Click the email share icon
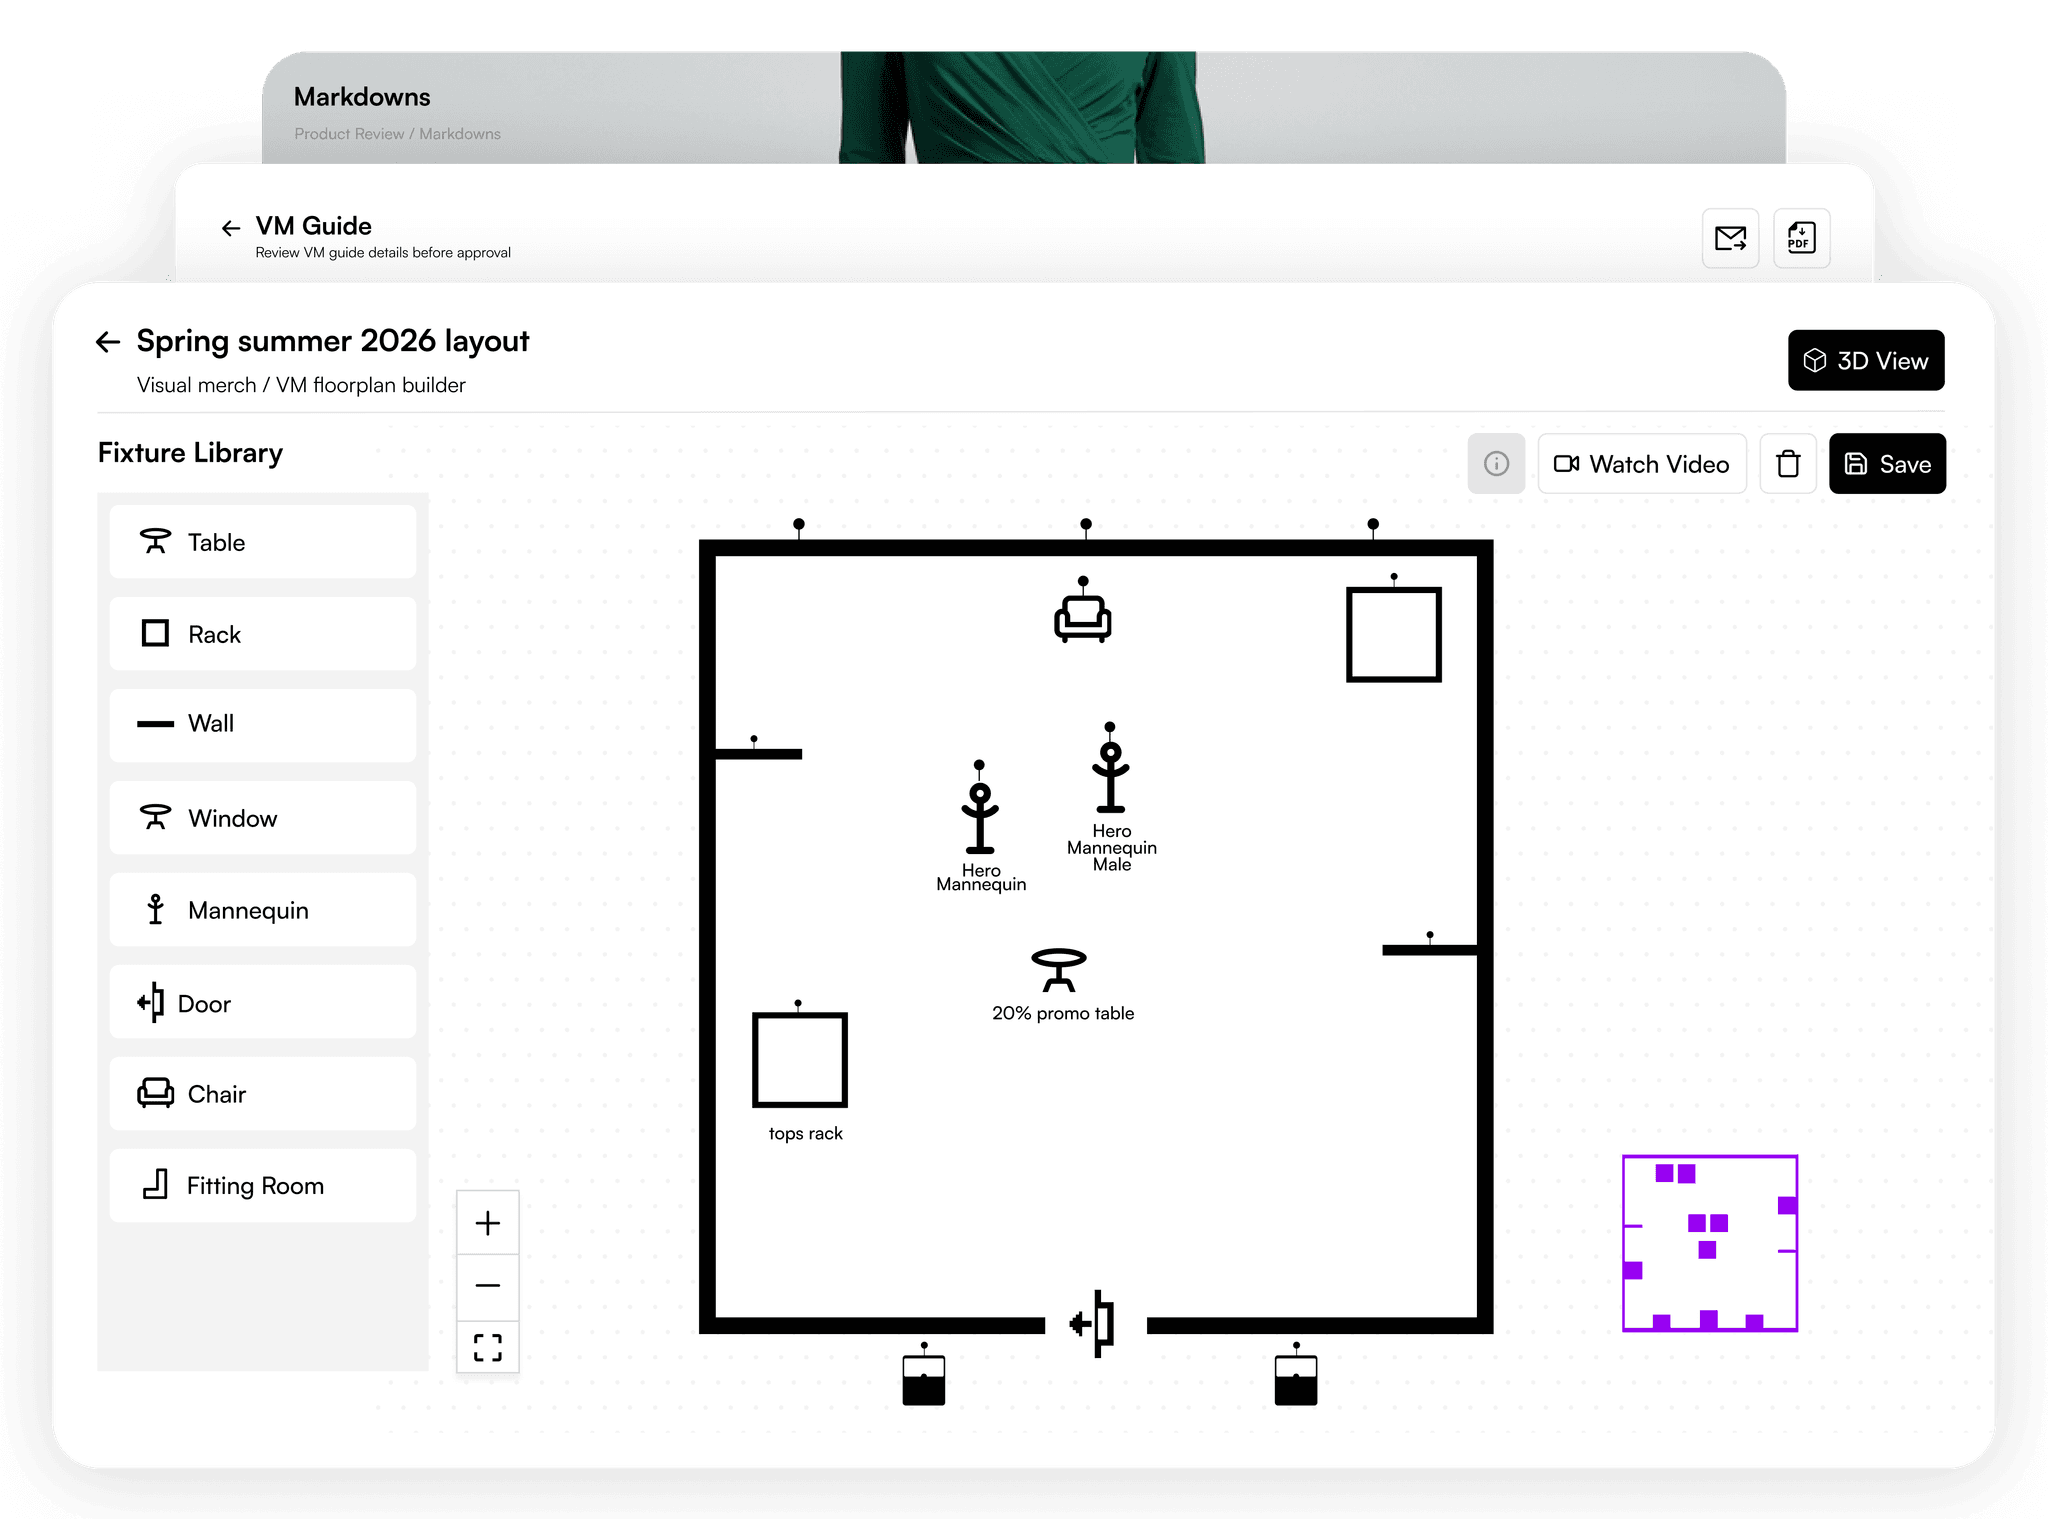 click(x=1730, y=238)
